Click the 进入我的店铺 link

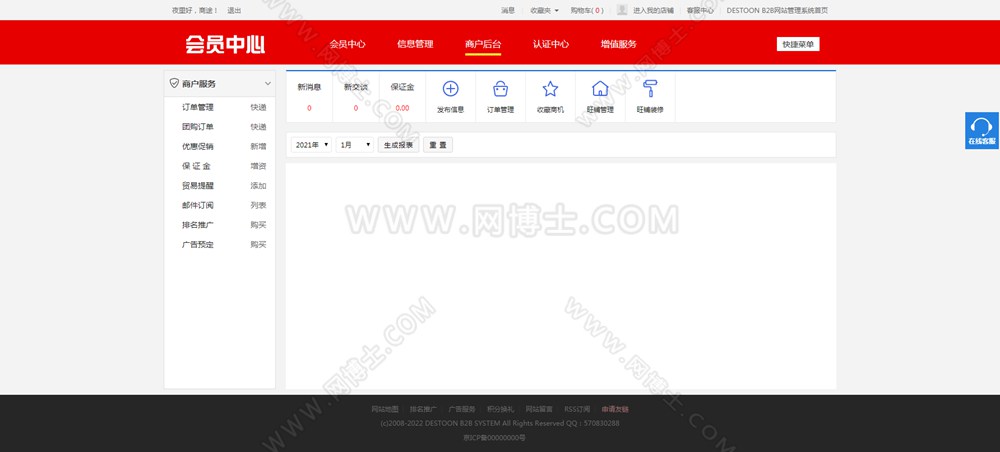[x=653, y=10]
